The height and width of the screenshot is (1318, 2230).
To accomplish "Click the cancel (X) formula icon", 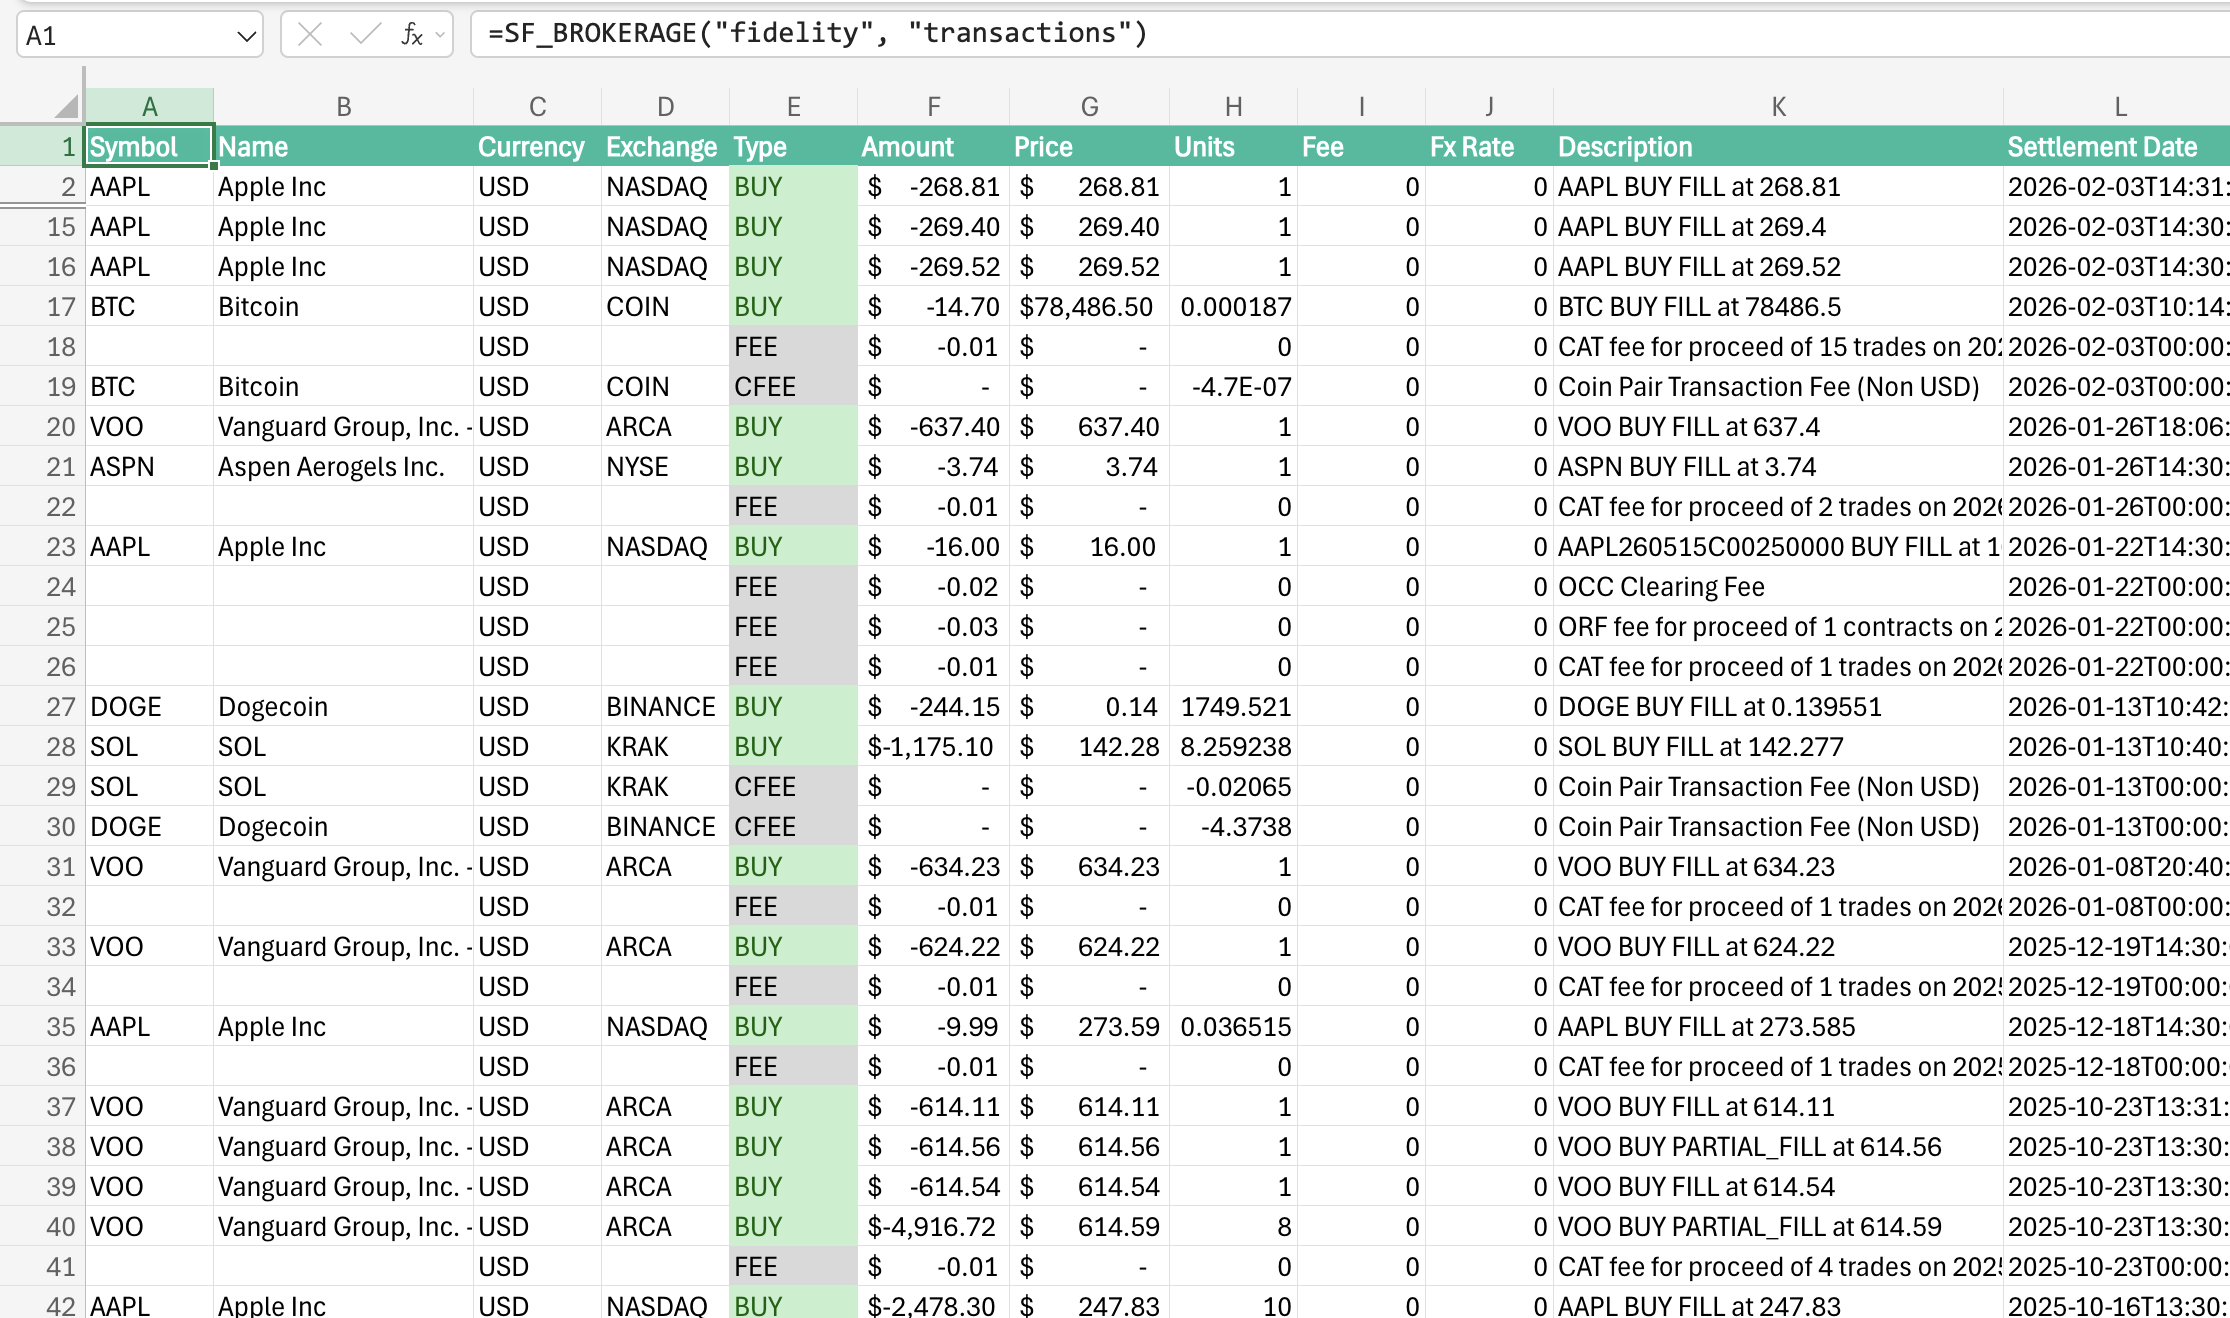I will [x=310, y=35].
